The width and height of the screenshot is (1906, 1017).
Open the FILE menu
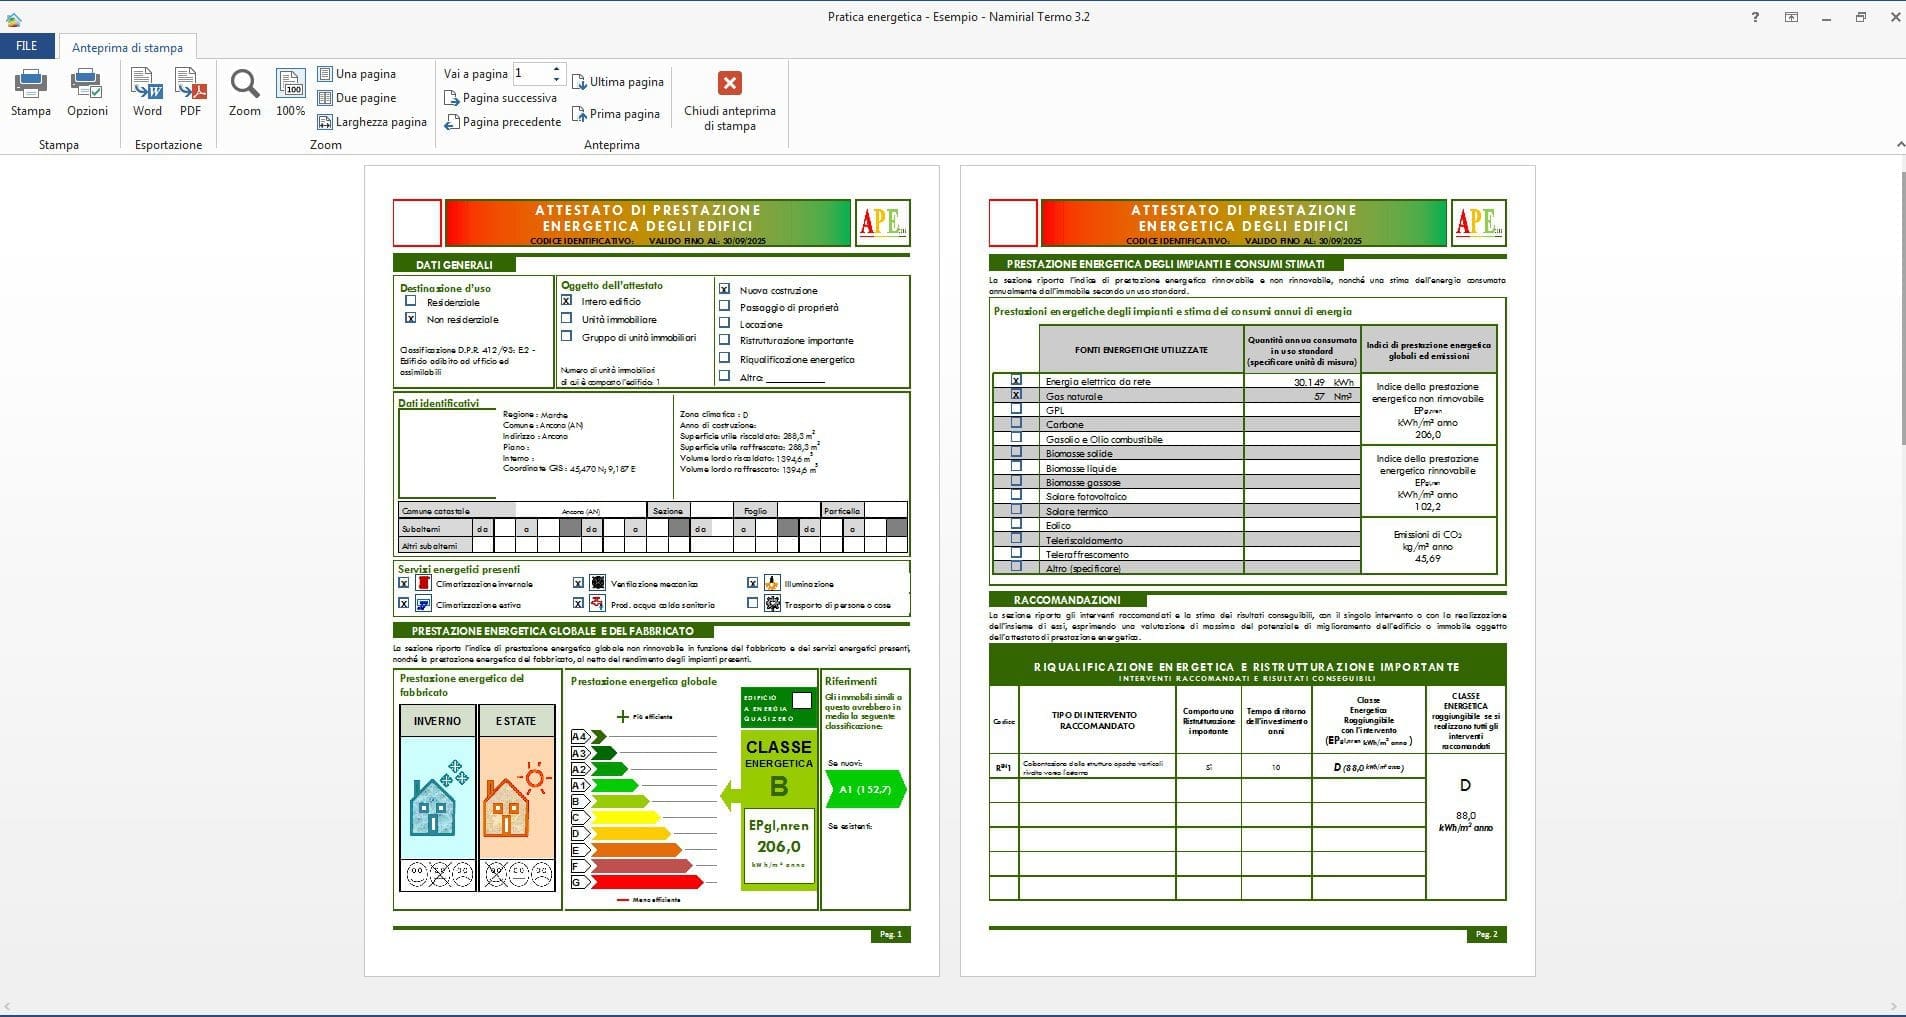(27, 46)
